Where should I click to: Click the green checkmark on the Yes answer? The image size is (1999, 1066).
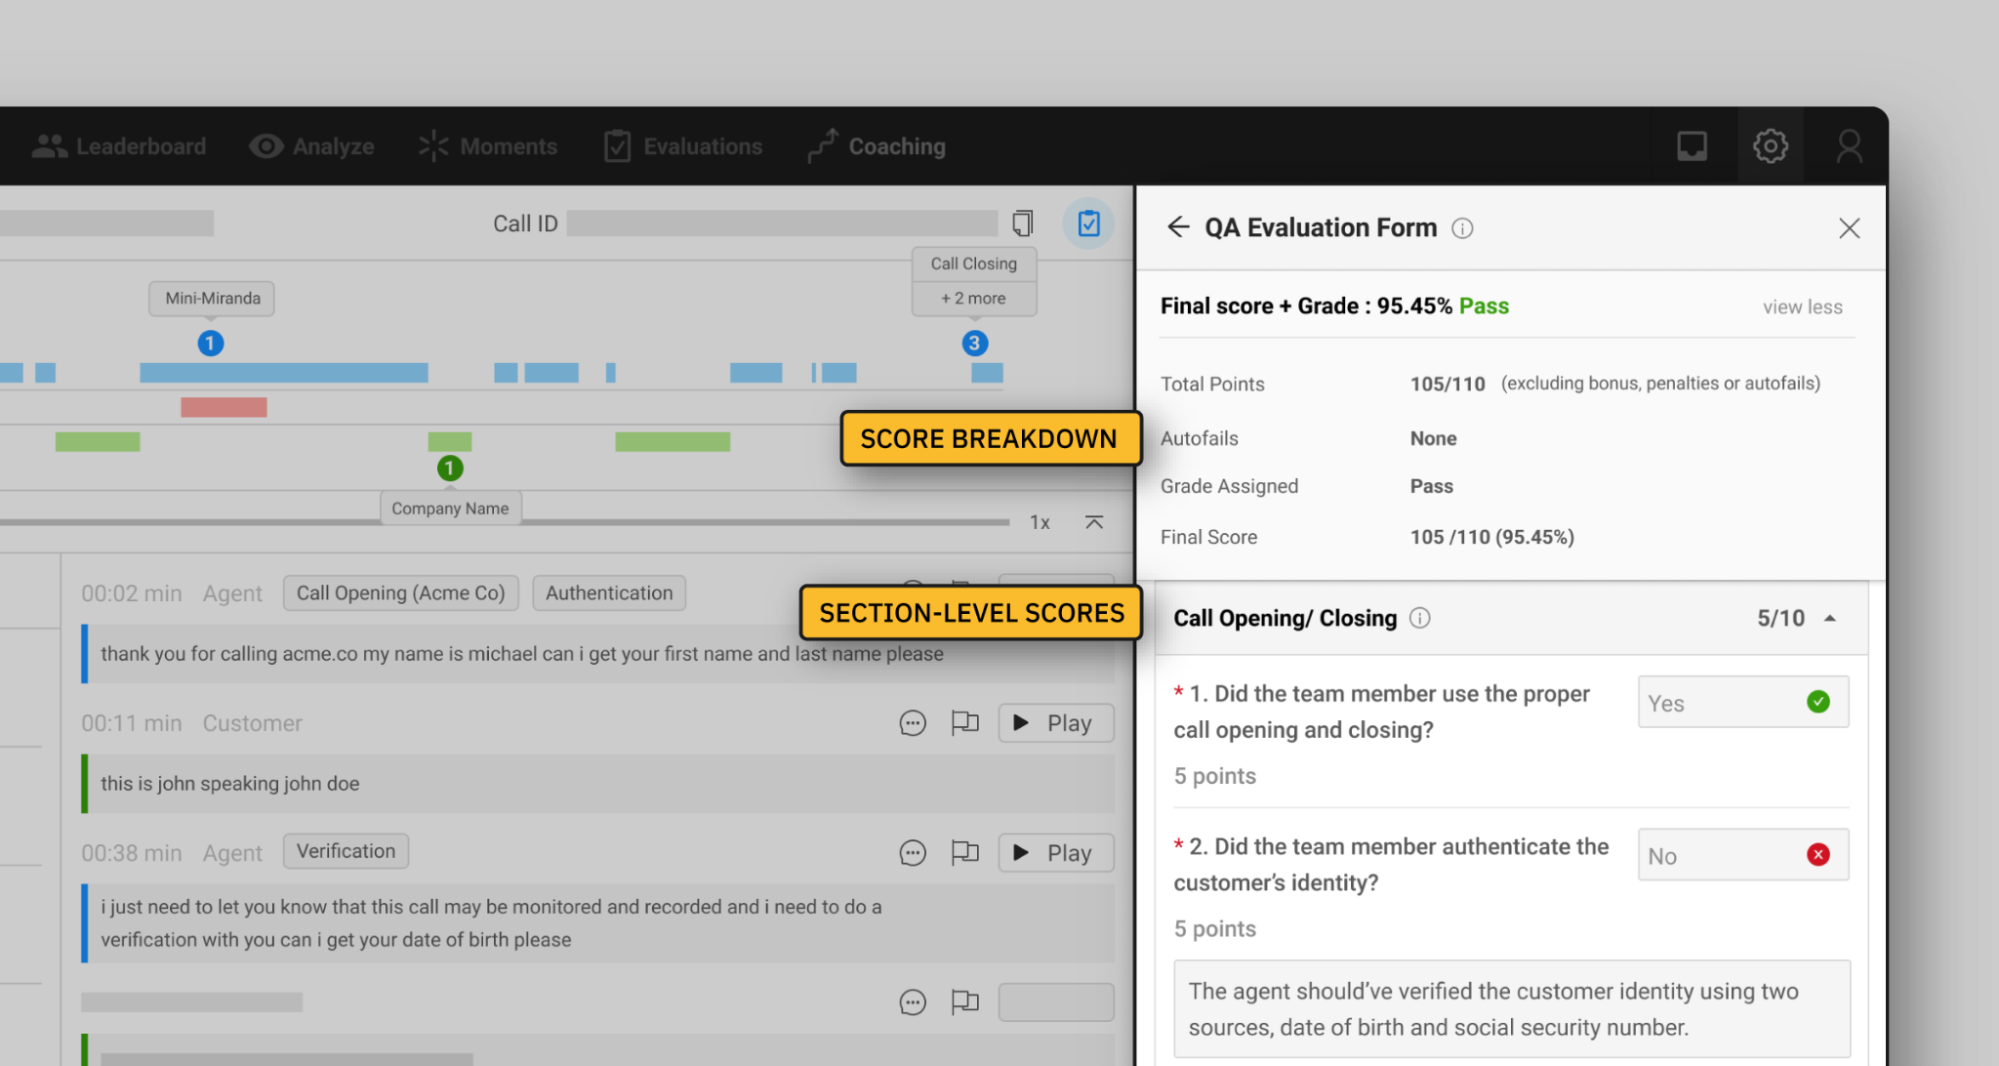(1818, 702)
